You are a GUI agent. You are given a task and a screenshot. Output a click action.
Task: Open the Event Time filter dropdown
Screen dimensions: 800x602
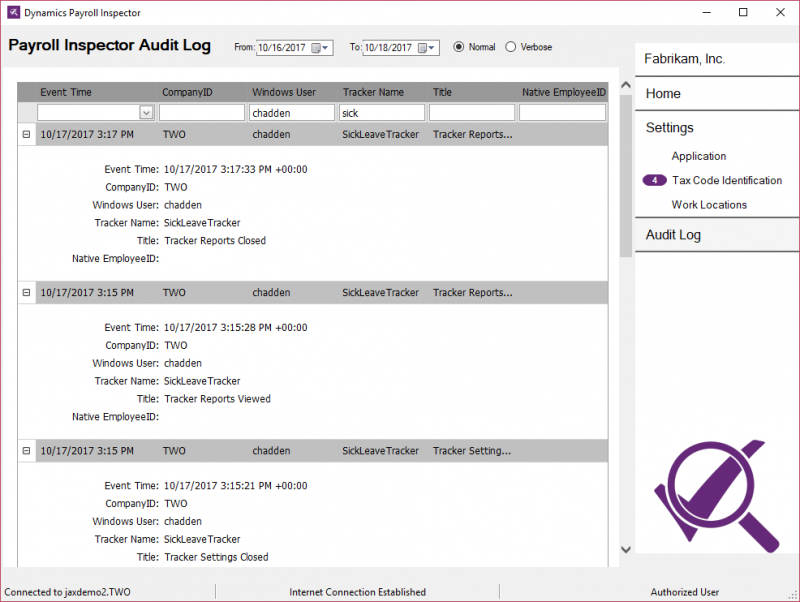pos(146,112)
